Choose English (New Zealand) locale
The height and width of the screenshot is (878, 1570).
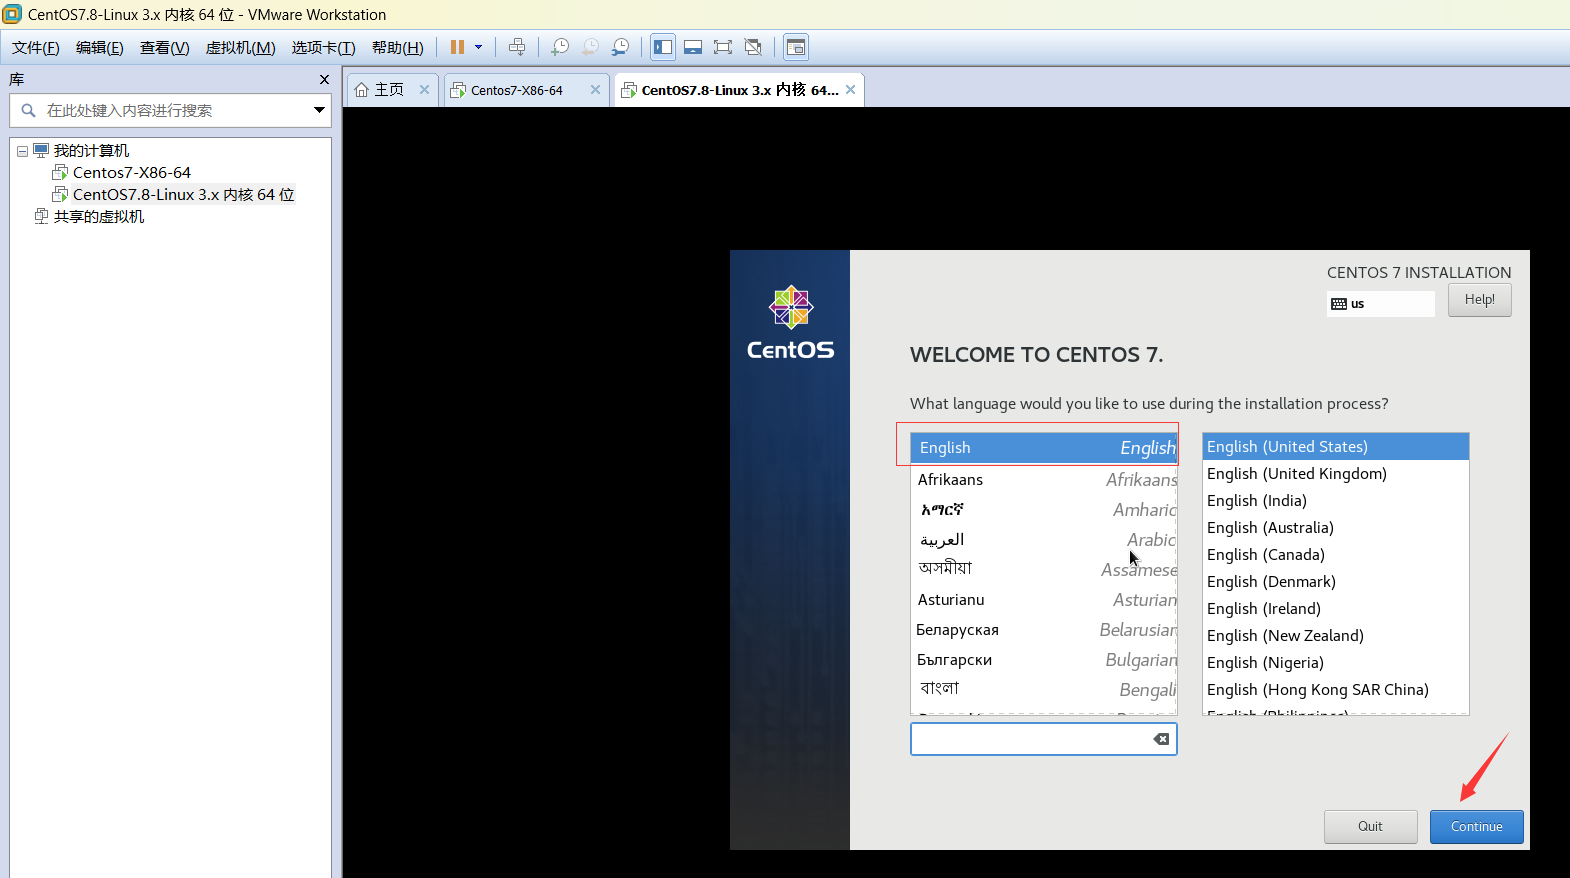[1335, 636]
